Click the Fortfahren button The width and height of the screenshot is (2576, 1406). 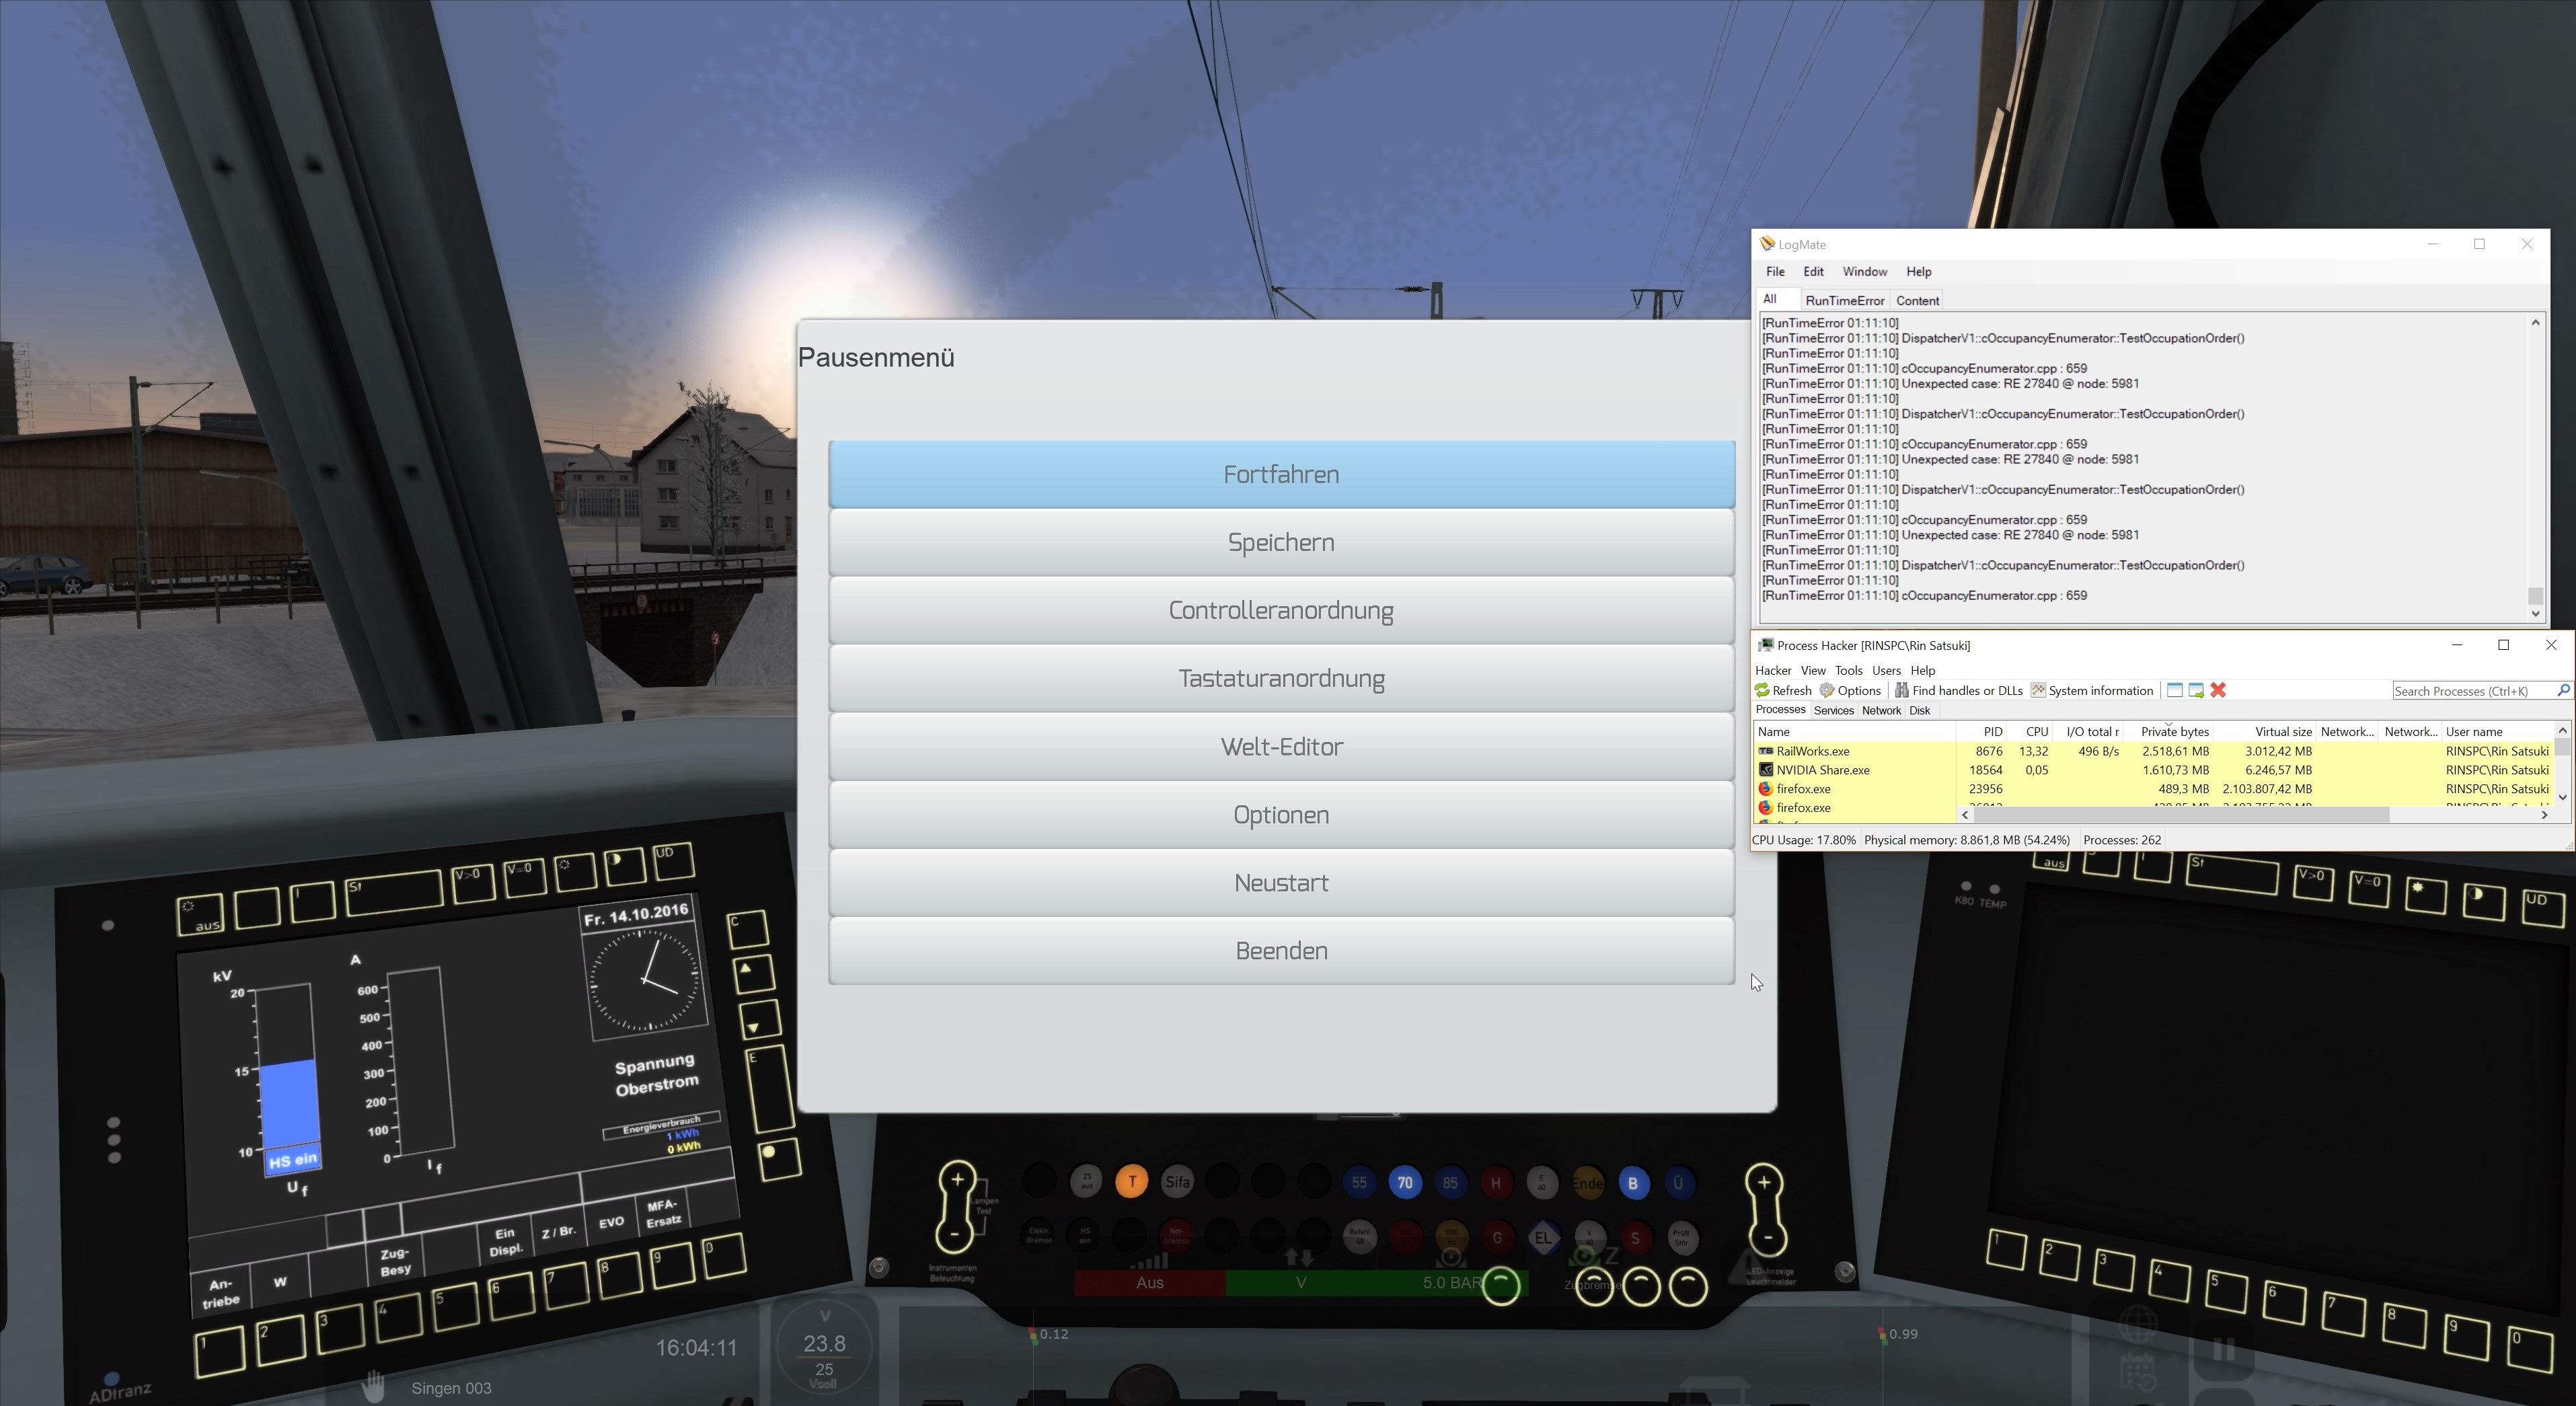(1281, 475)
